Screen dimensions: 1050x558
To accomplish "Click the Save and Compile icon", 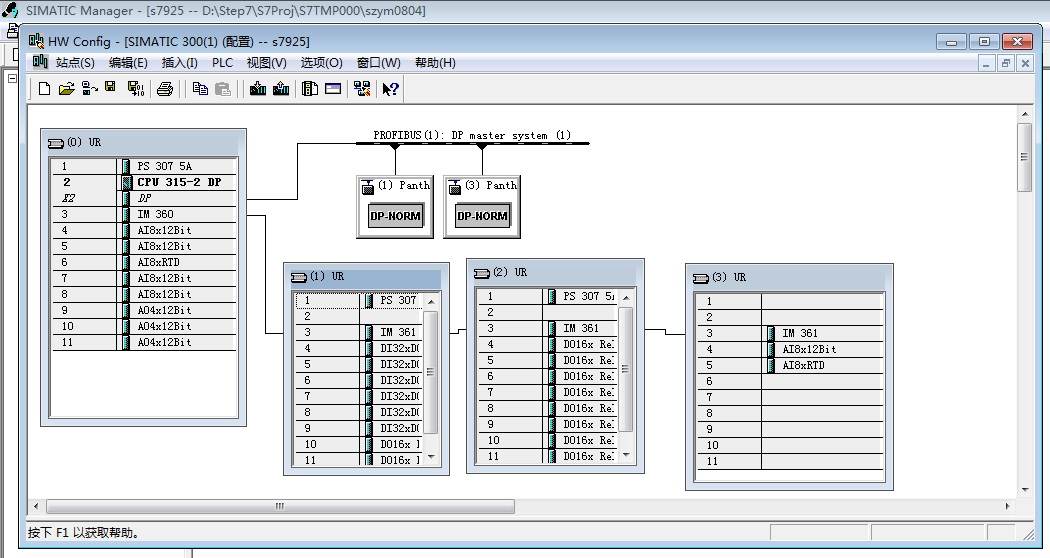I will [x=136, y=88].
